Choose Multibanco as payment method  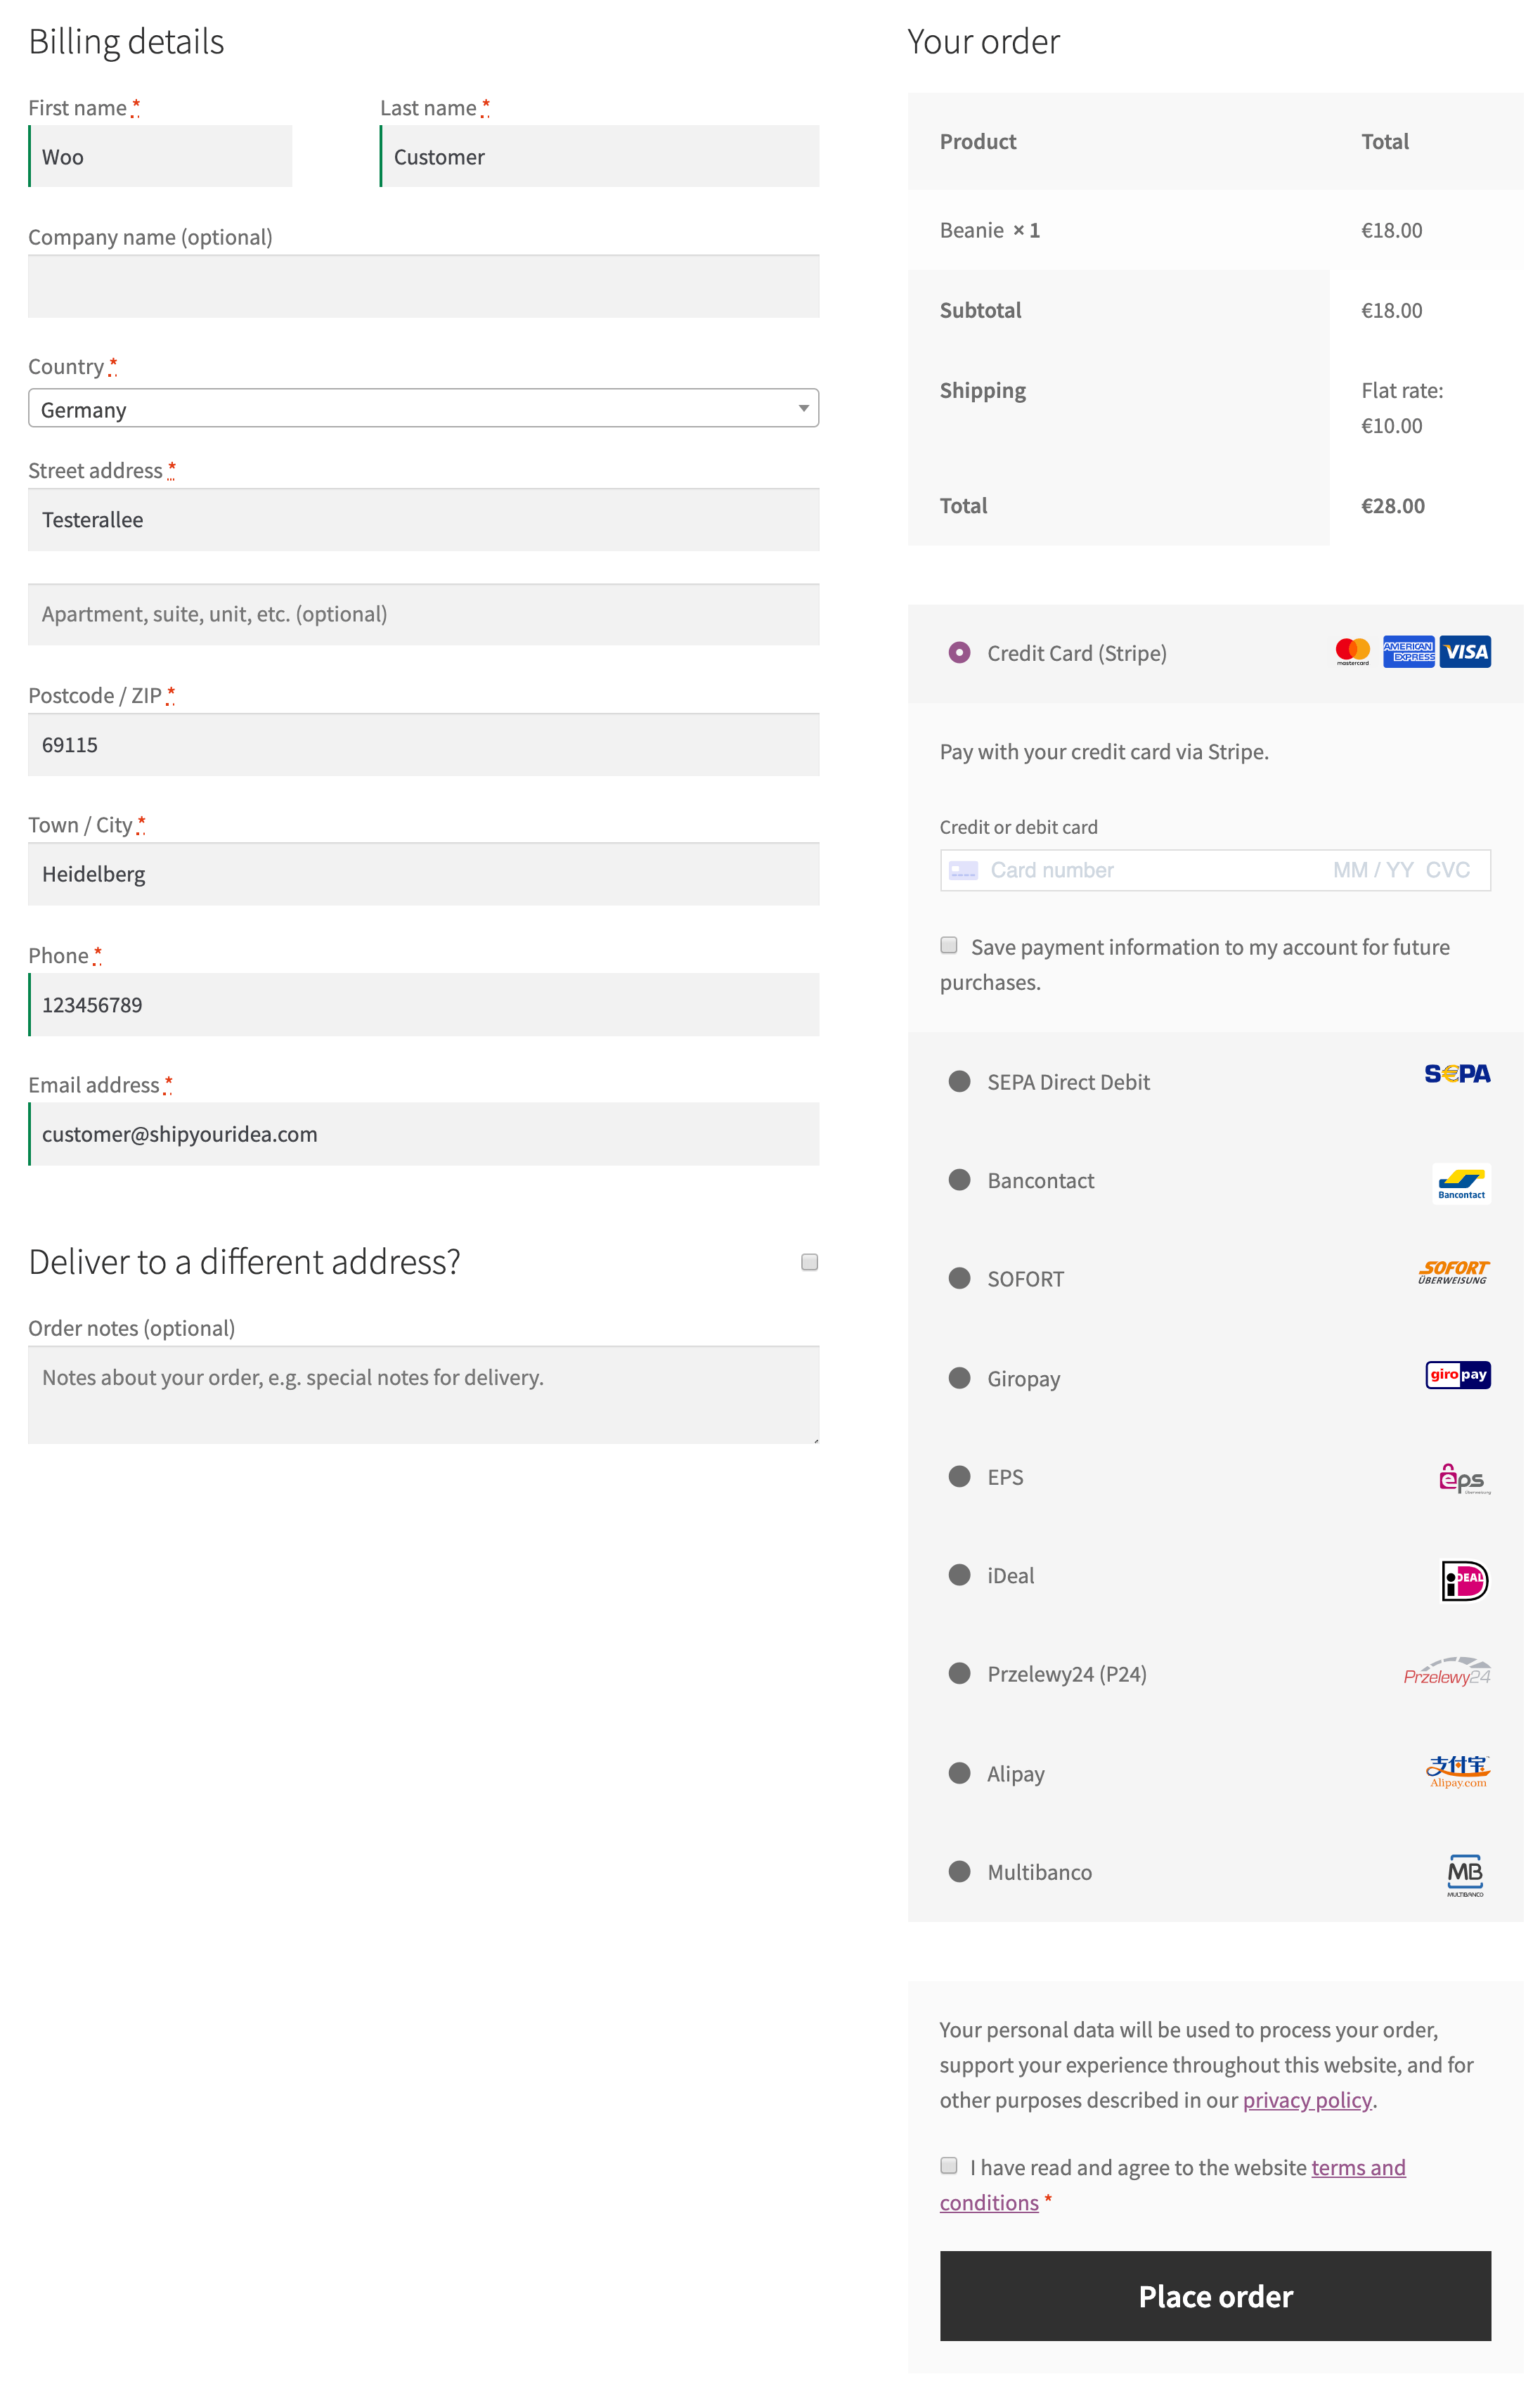click(x=960, y=1871)
